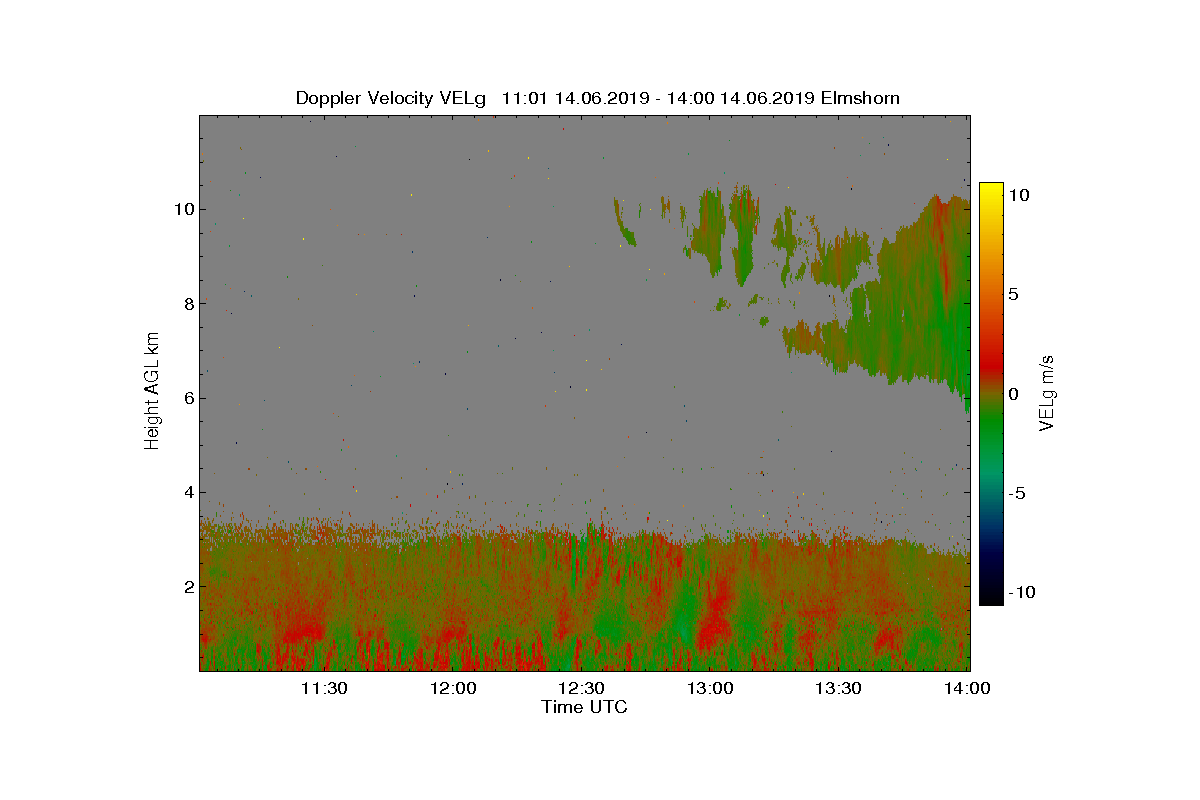Image resolution: width=1200 pixels, height=800 pixels.
Task: Click the colorbar value label -10
Action: tap(1021, 592)
